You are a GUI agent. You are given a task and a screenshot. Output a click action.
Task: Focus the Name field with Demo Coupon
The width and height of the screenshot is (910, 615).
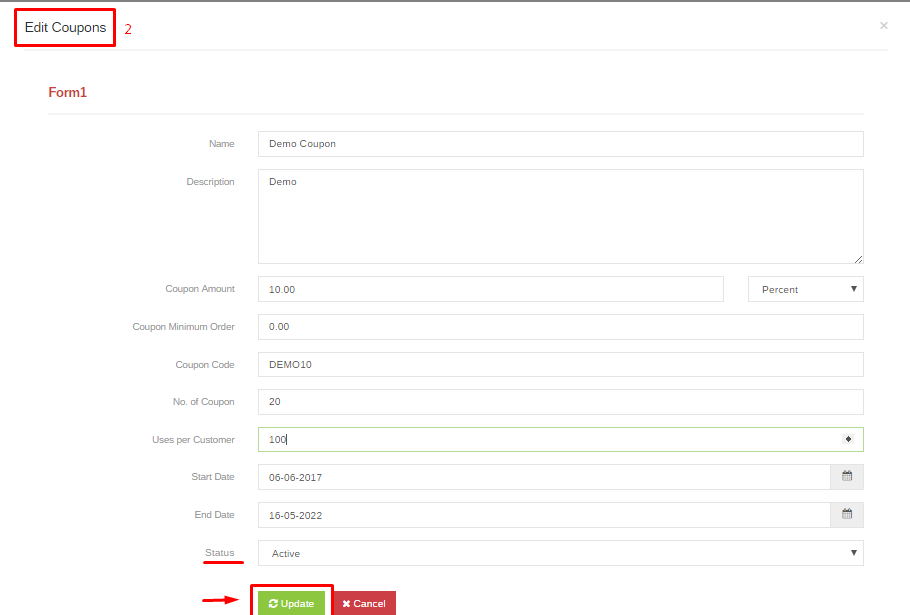(561, 144)
